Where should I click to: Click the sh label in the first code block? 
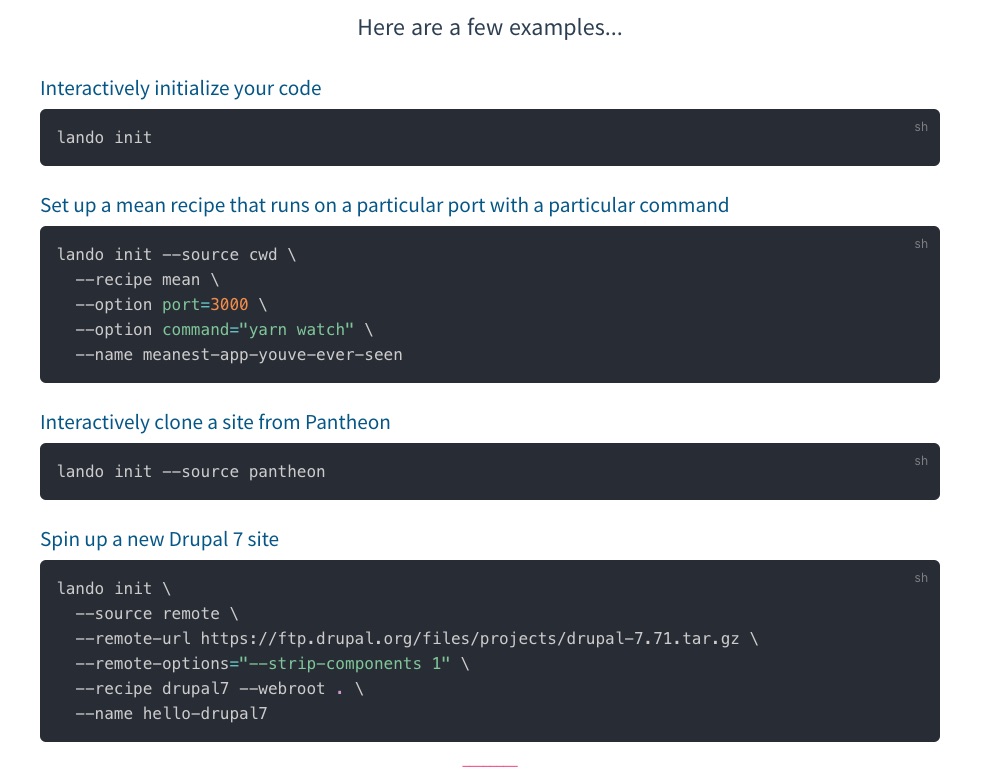click(921, 127)
